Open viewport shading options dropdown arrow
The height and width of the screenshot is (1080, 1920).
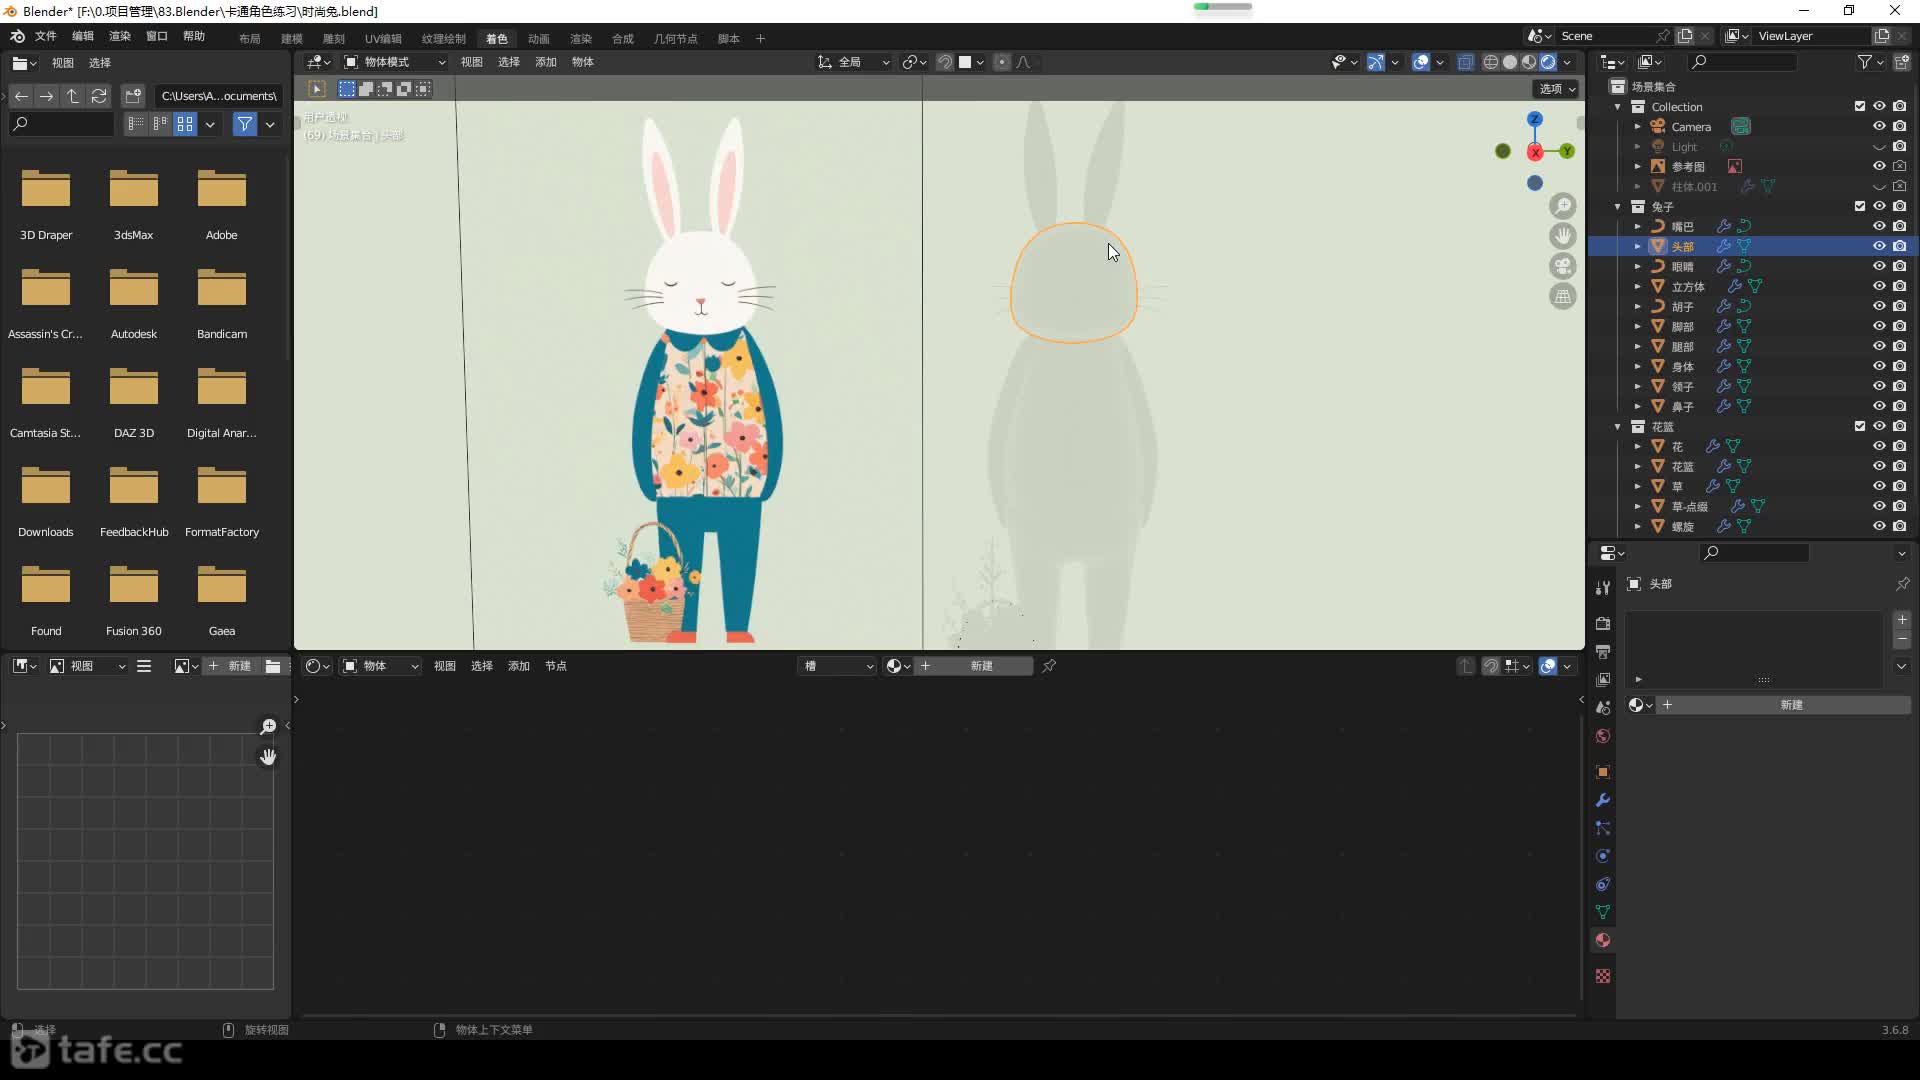pos(1568,62)
